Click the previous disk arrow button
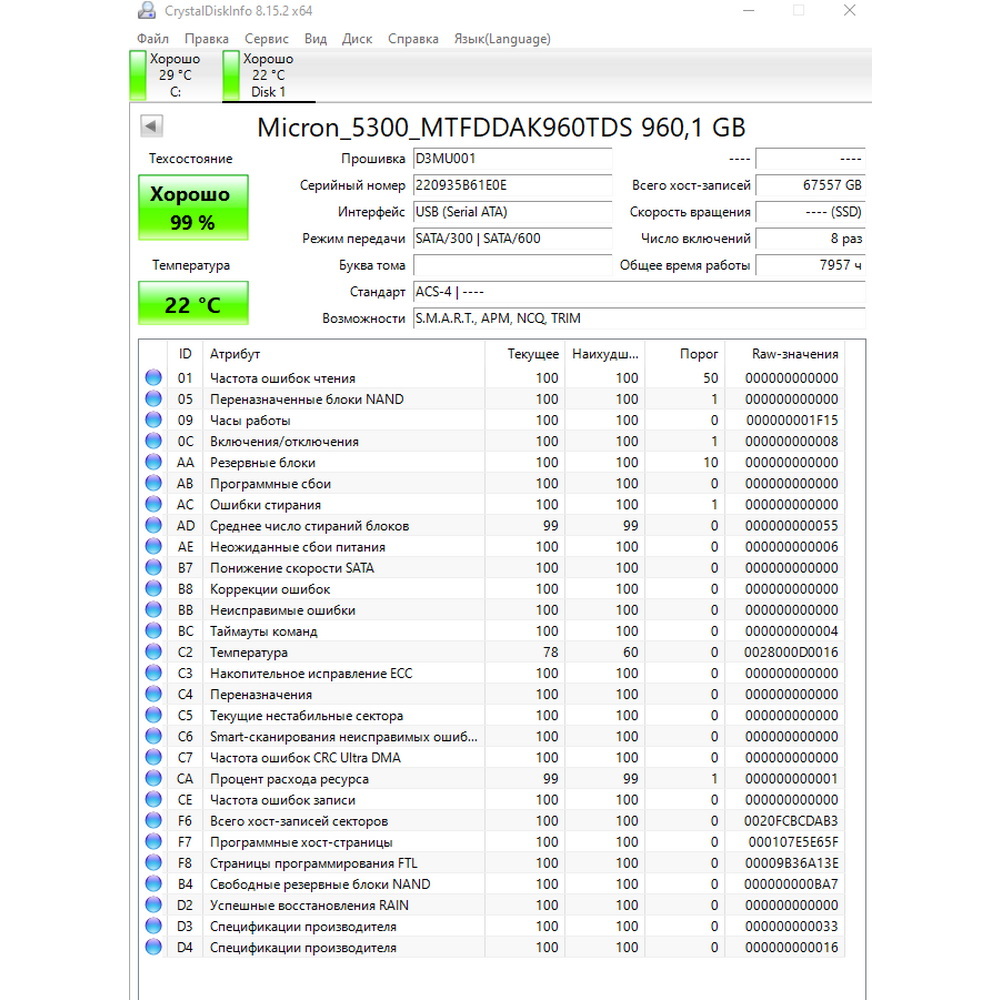Screen dimensions: 1000x1000 coord(152,126)
